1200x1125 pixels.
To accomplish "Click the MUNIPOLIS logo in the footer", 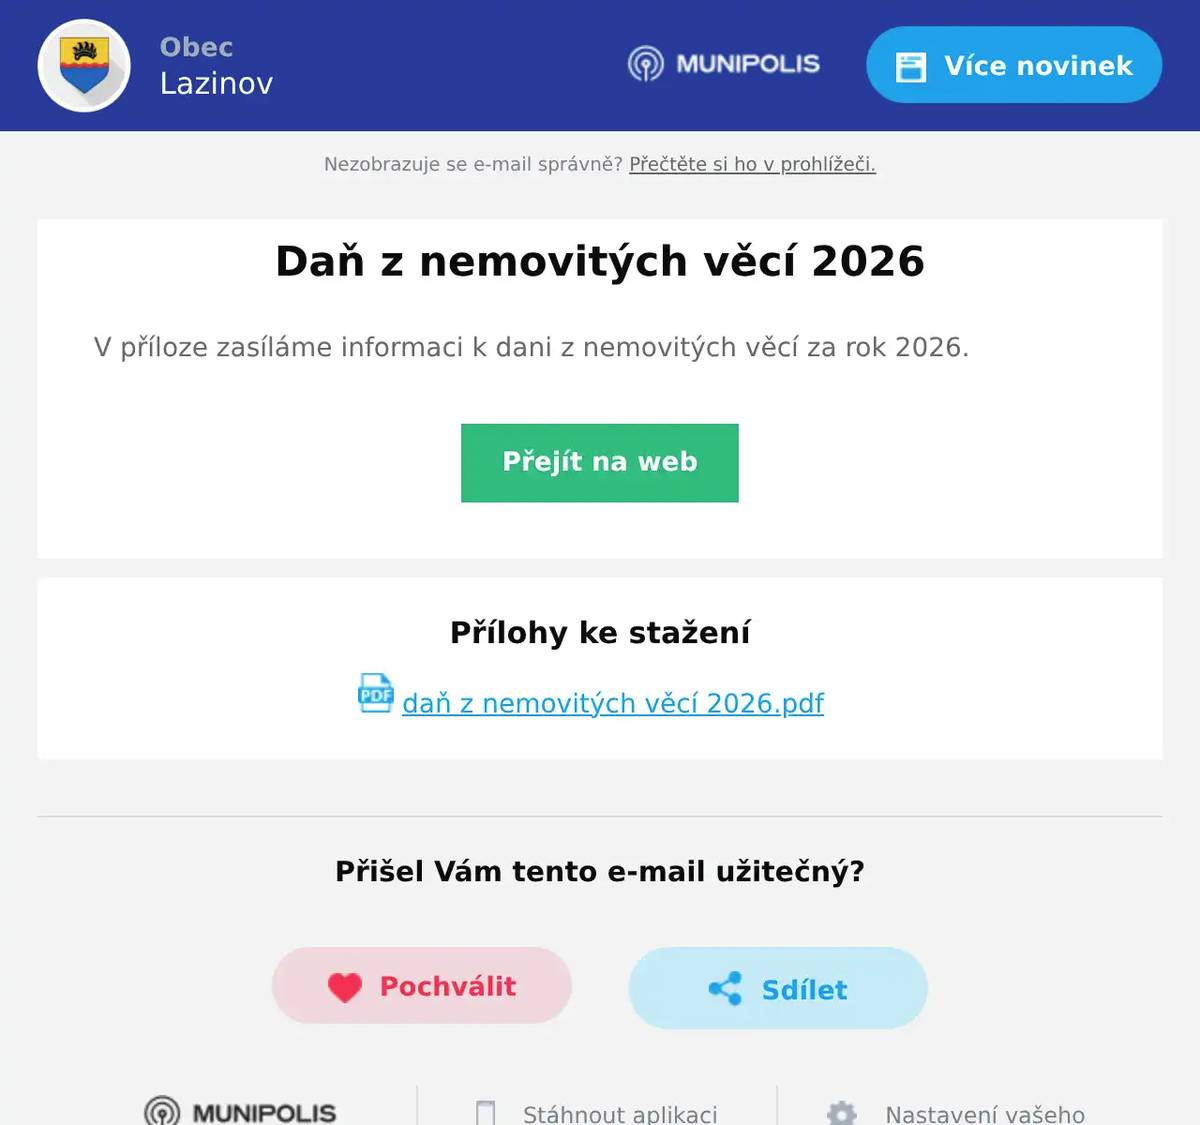I will (240, 1111).
